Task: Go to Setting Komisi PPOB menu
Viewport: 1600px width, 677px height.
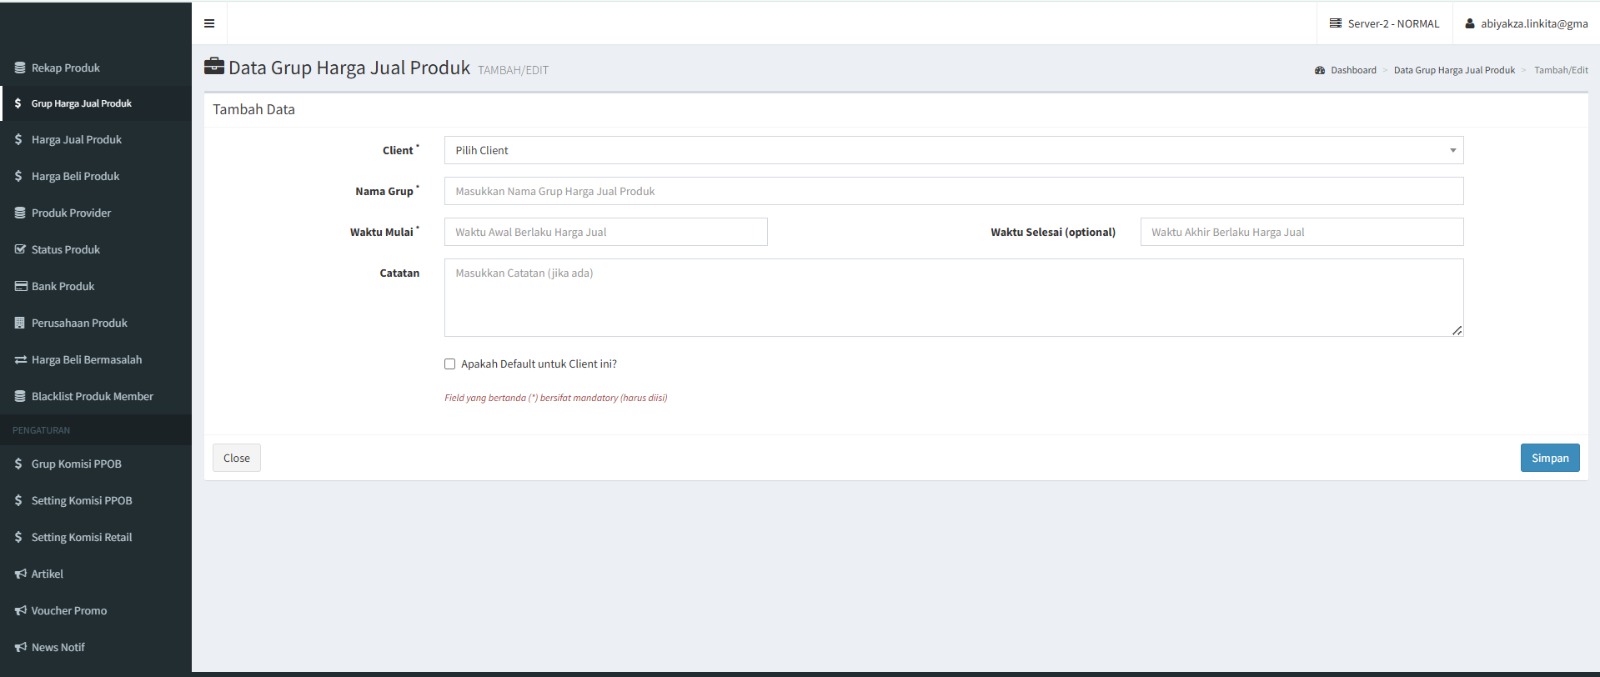Action: 81,501
